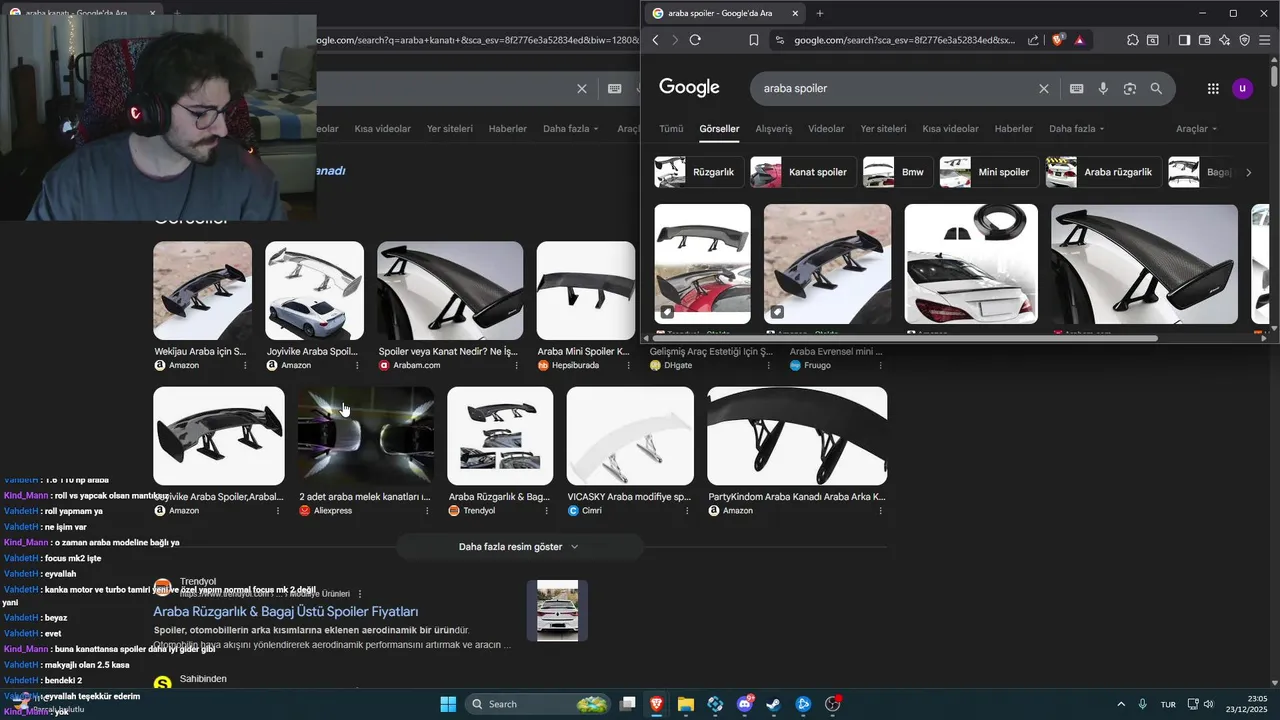The height and width of the screenshot is (720, 1280).
Task: Select the Bmw suggestion chip
Action: (898, 172)
